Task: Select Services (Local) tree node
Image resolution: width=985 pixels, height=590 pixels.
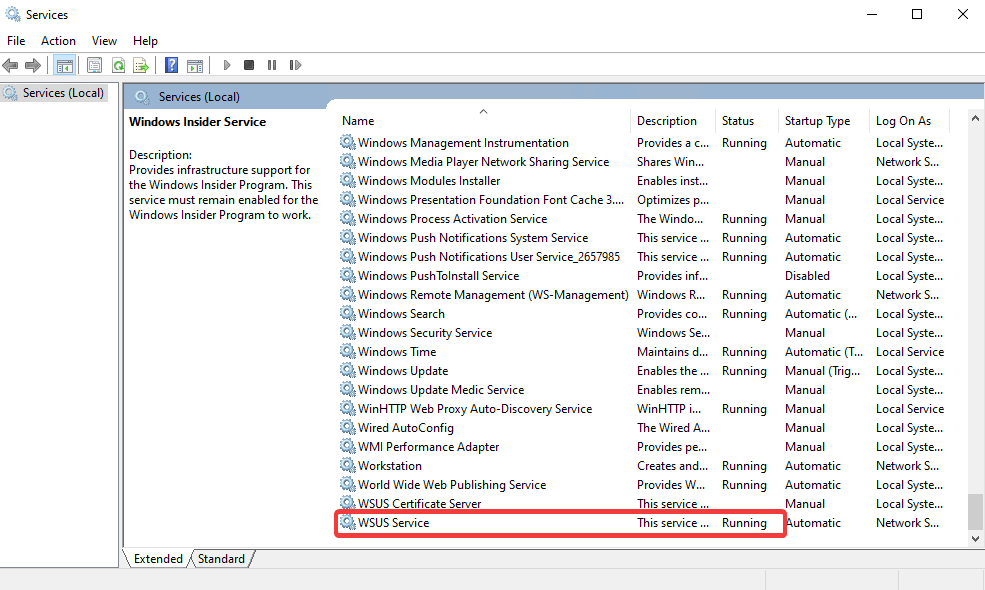Action: click(x=63, y=93)
